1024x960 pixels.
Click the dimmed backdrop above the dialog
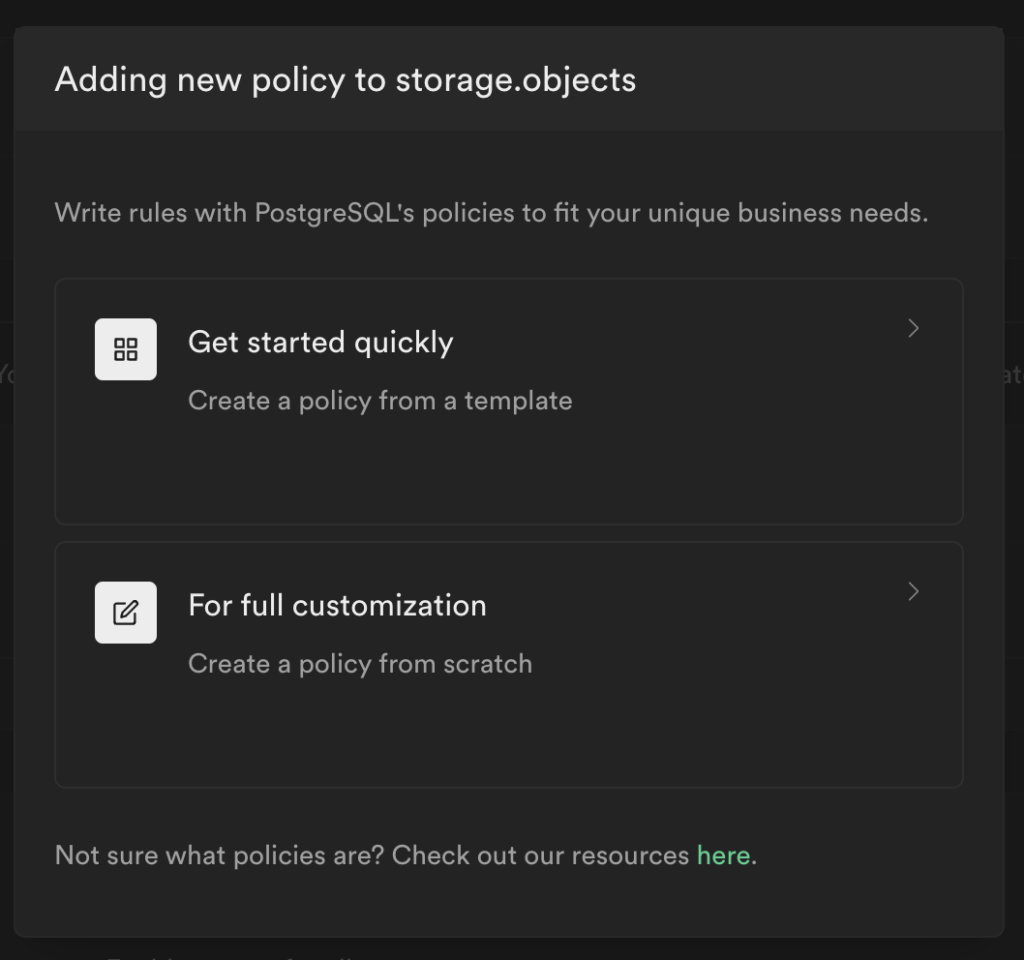pos(500,12)
